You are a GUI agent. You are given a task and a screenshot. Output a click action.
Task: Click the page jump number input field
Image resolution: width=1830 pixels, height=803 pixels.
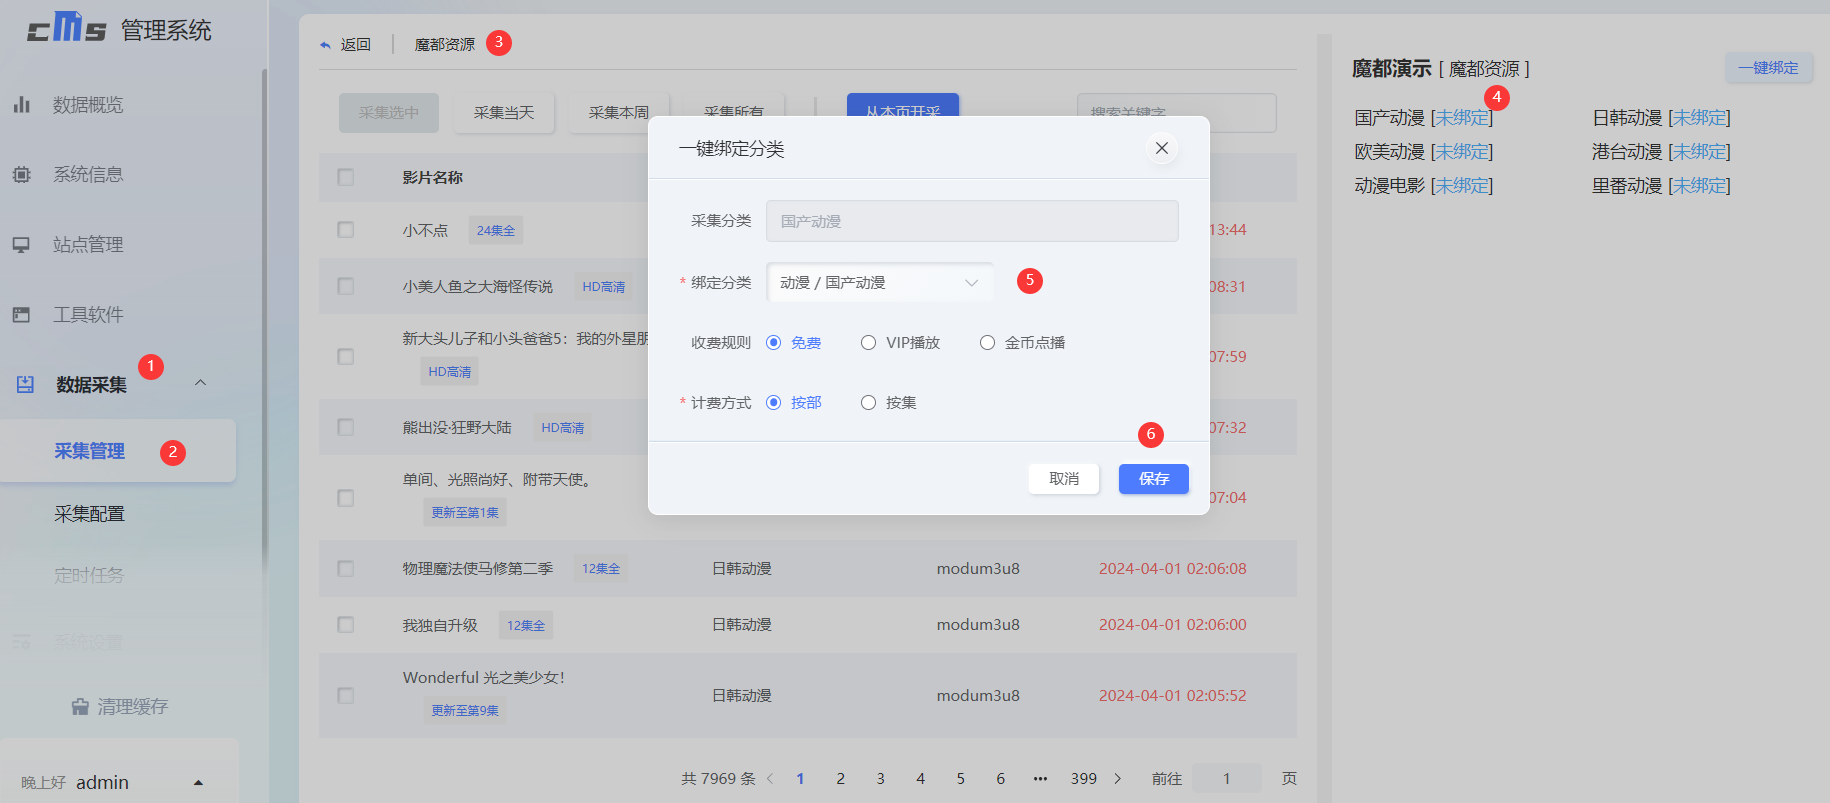(x=1227, y=779)
